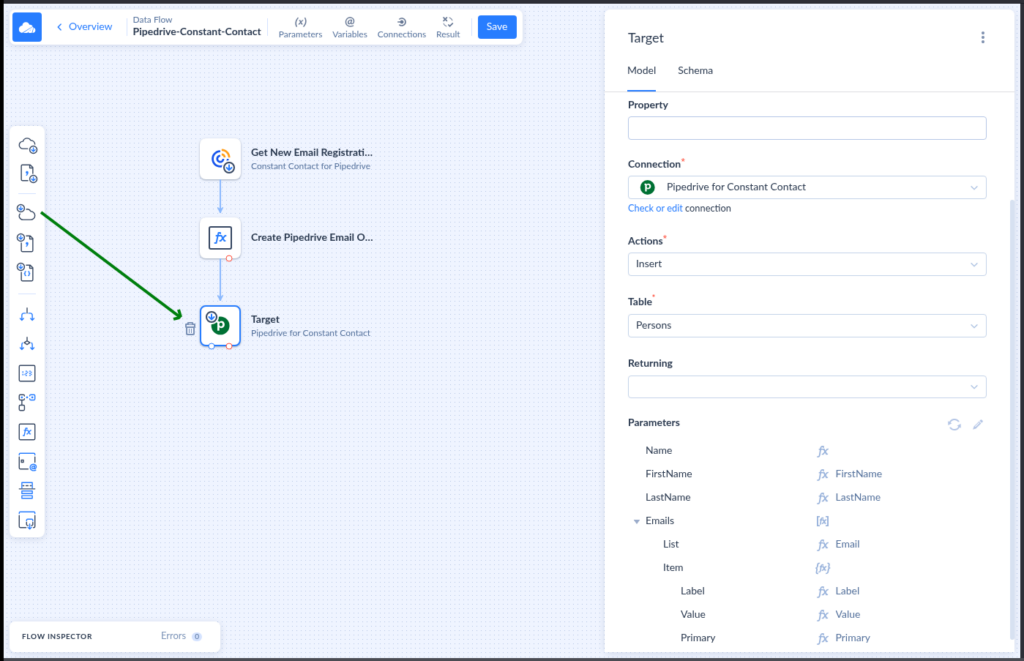Select the bottom sidebar component icon
The width and height of the screenshot is (1024, 661).
point(27,521)
